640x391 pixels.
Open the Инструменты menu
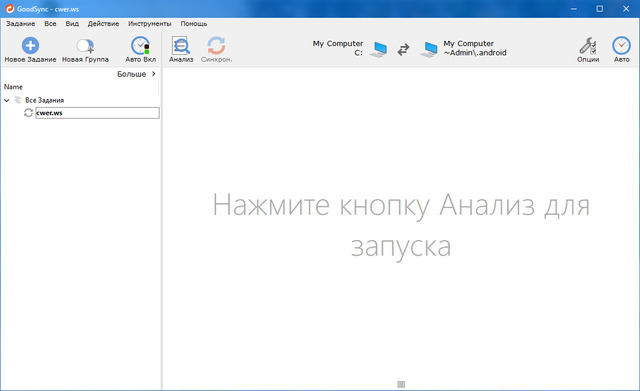pyautogui.click(x=150, y=24)
